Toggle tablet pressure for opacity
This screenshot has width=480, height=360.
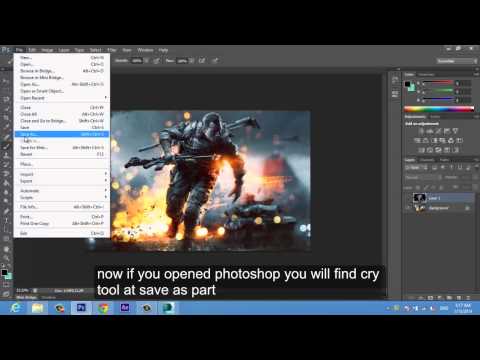tap(156, 61)
